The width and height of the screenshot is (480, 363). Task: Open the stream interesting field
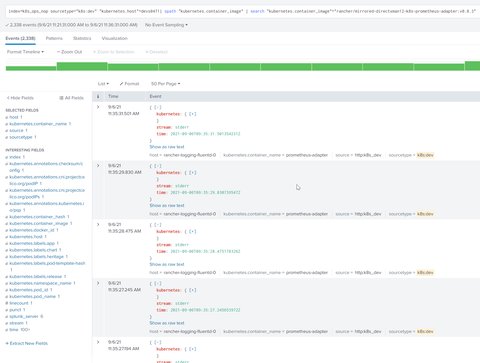(16, 323)
